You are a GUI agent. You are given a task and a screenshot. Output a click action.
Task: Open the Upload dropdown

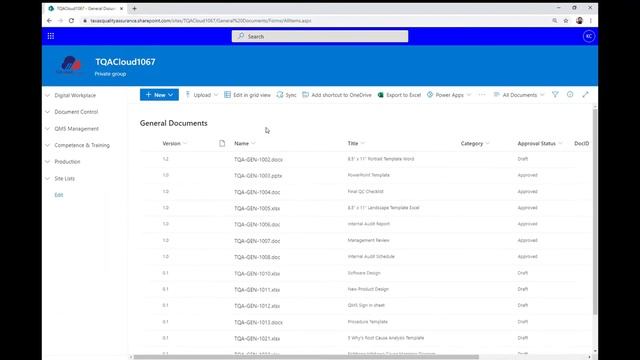[202, 95]
